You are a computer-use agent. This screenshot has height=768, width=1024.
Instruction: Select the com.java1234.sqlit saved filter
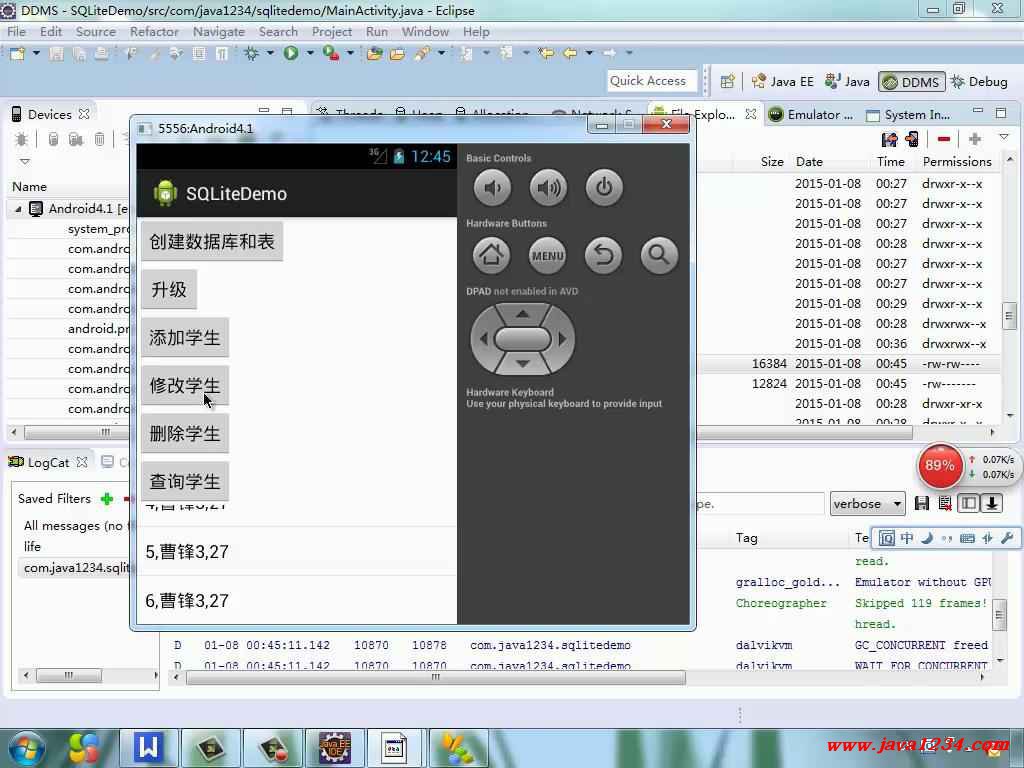76,568
